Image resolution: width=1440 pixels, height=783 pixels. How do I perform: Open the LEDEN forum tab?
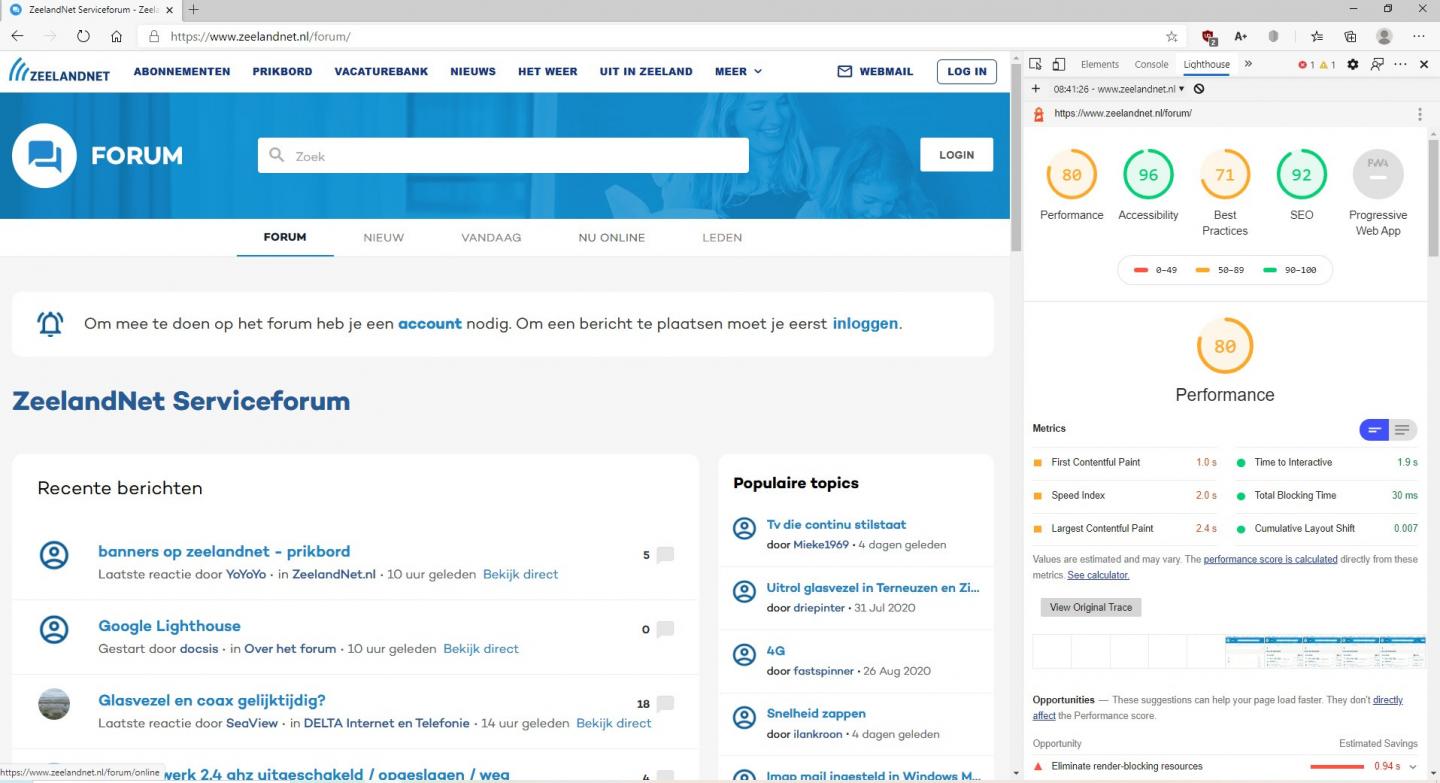[722, 238]
